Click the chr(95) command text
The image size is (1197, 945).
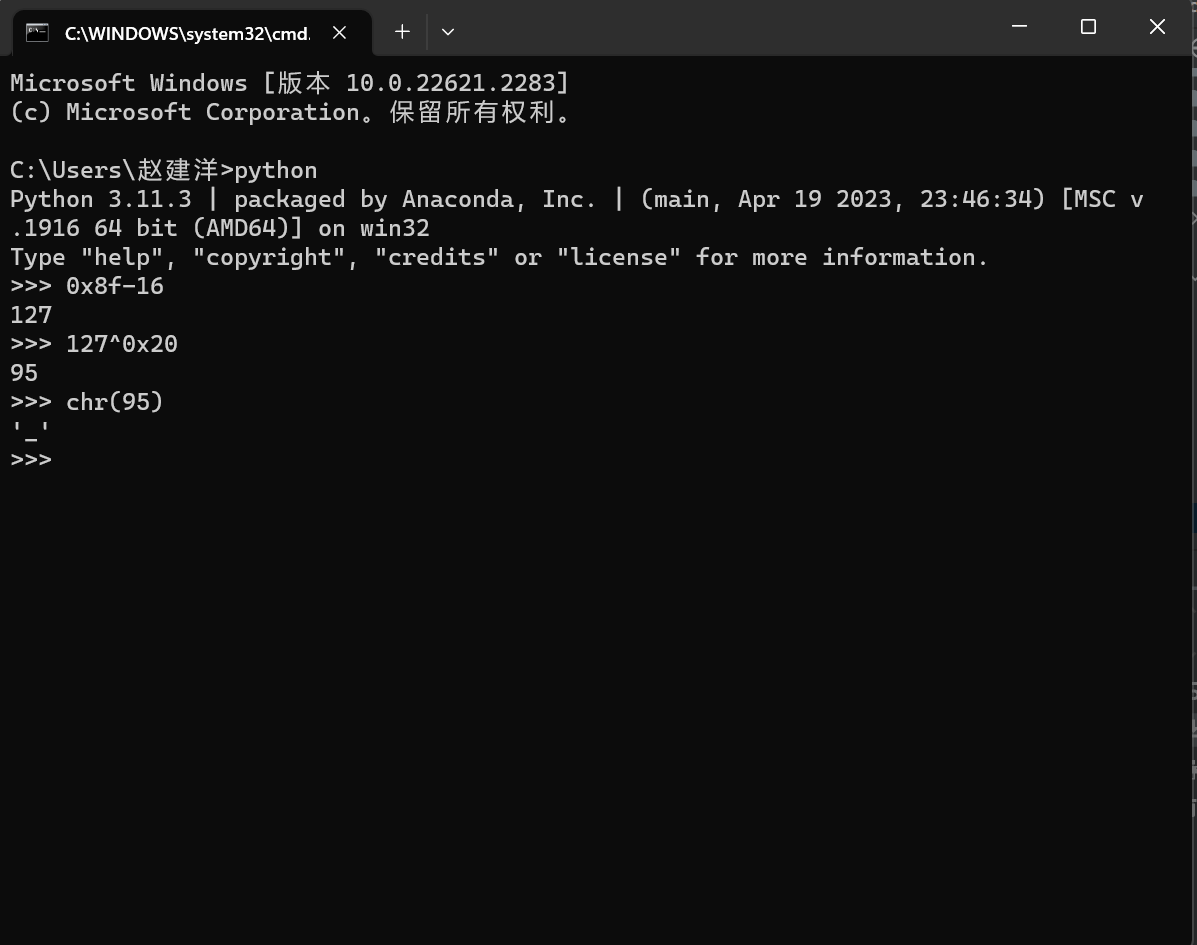pyautogui.click(x=114, y=402)
